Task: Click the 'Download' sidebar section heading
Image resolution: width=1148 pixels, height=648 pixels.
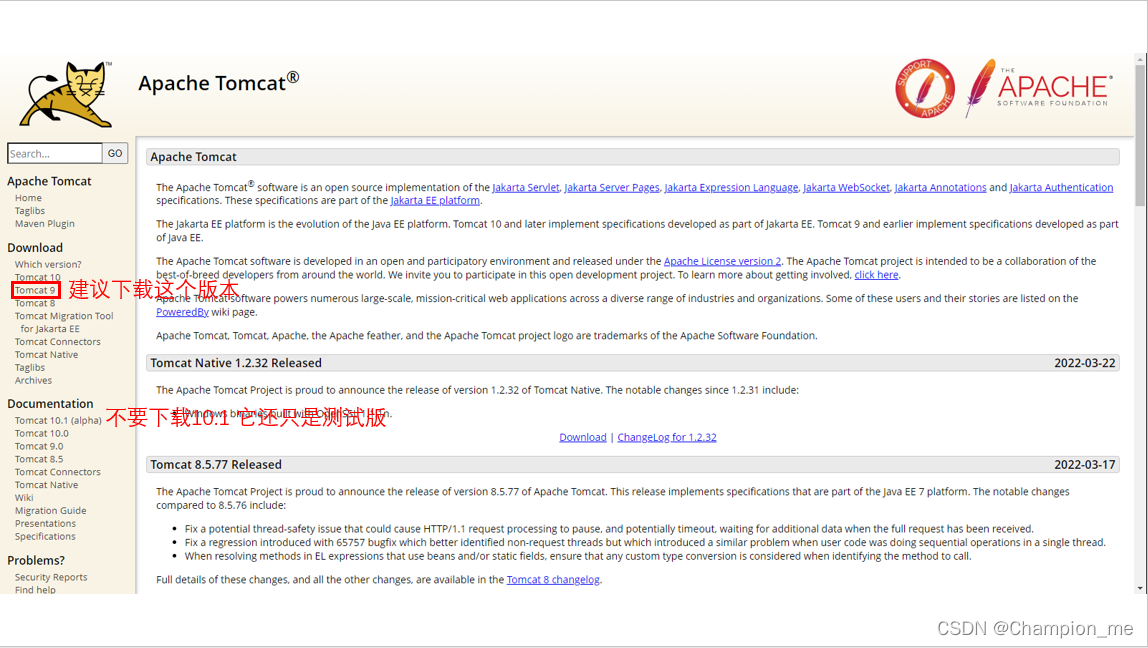Action: point(35,247)
